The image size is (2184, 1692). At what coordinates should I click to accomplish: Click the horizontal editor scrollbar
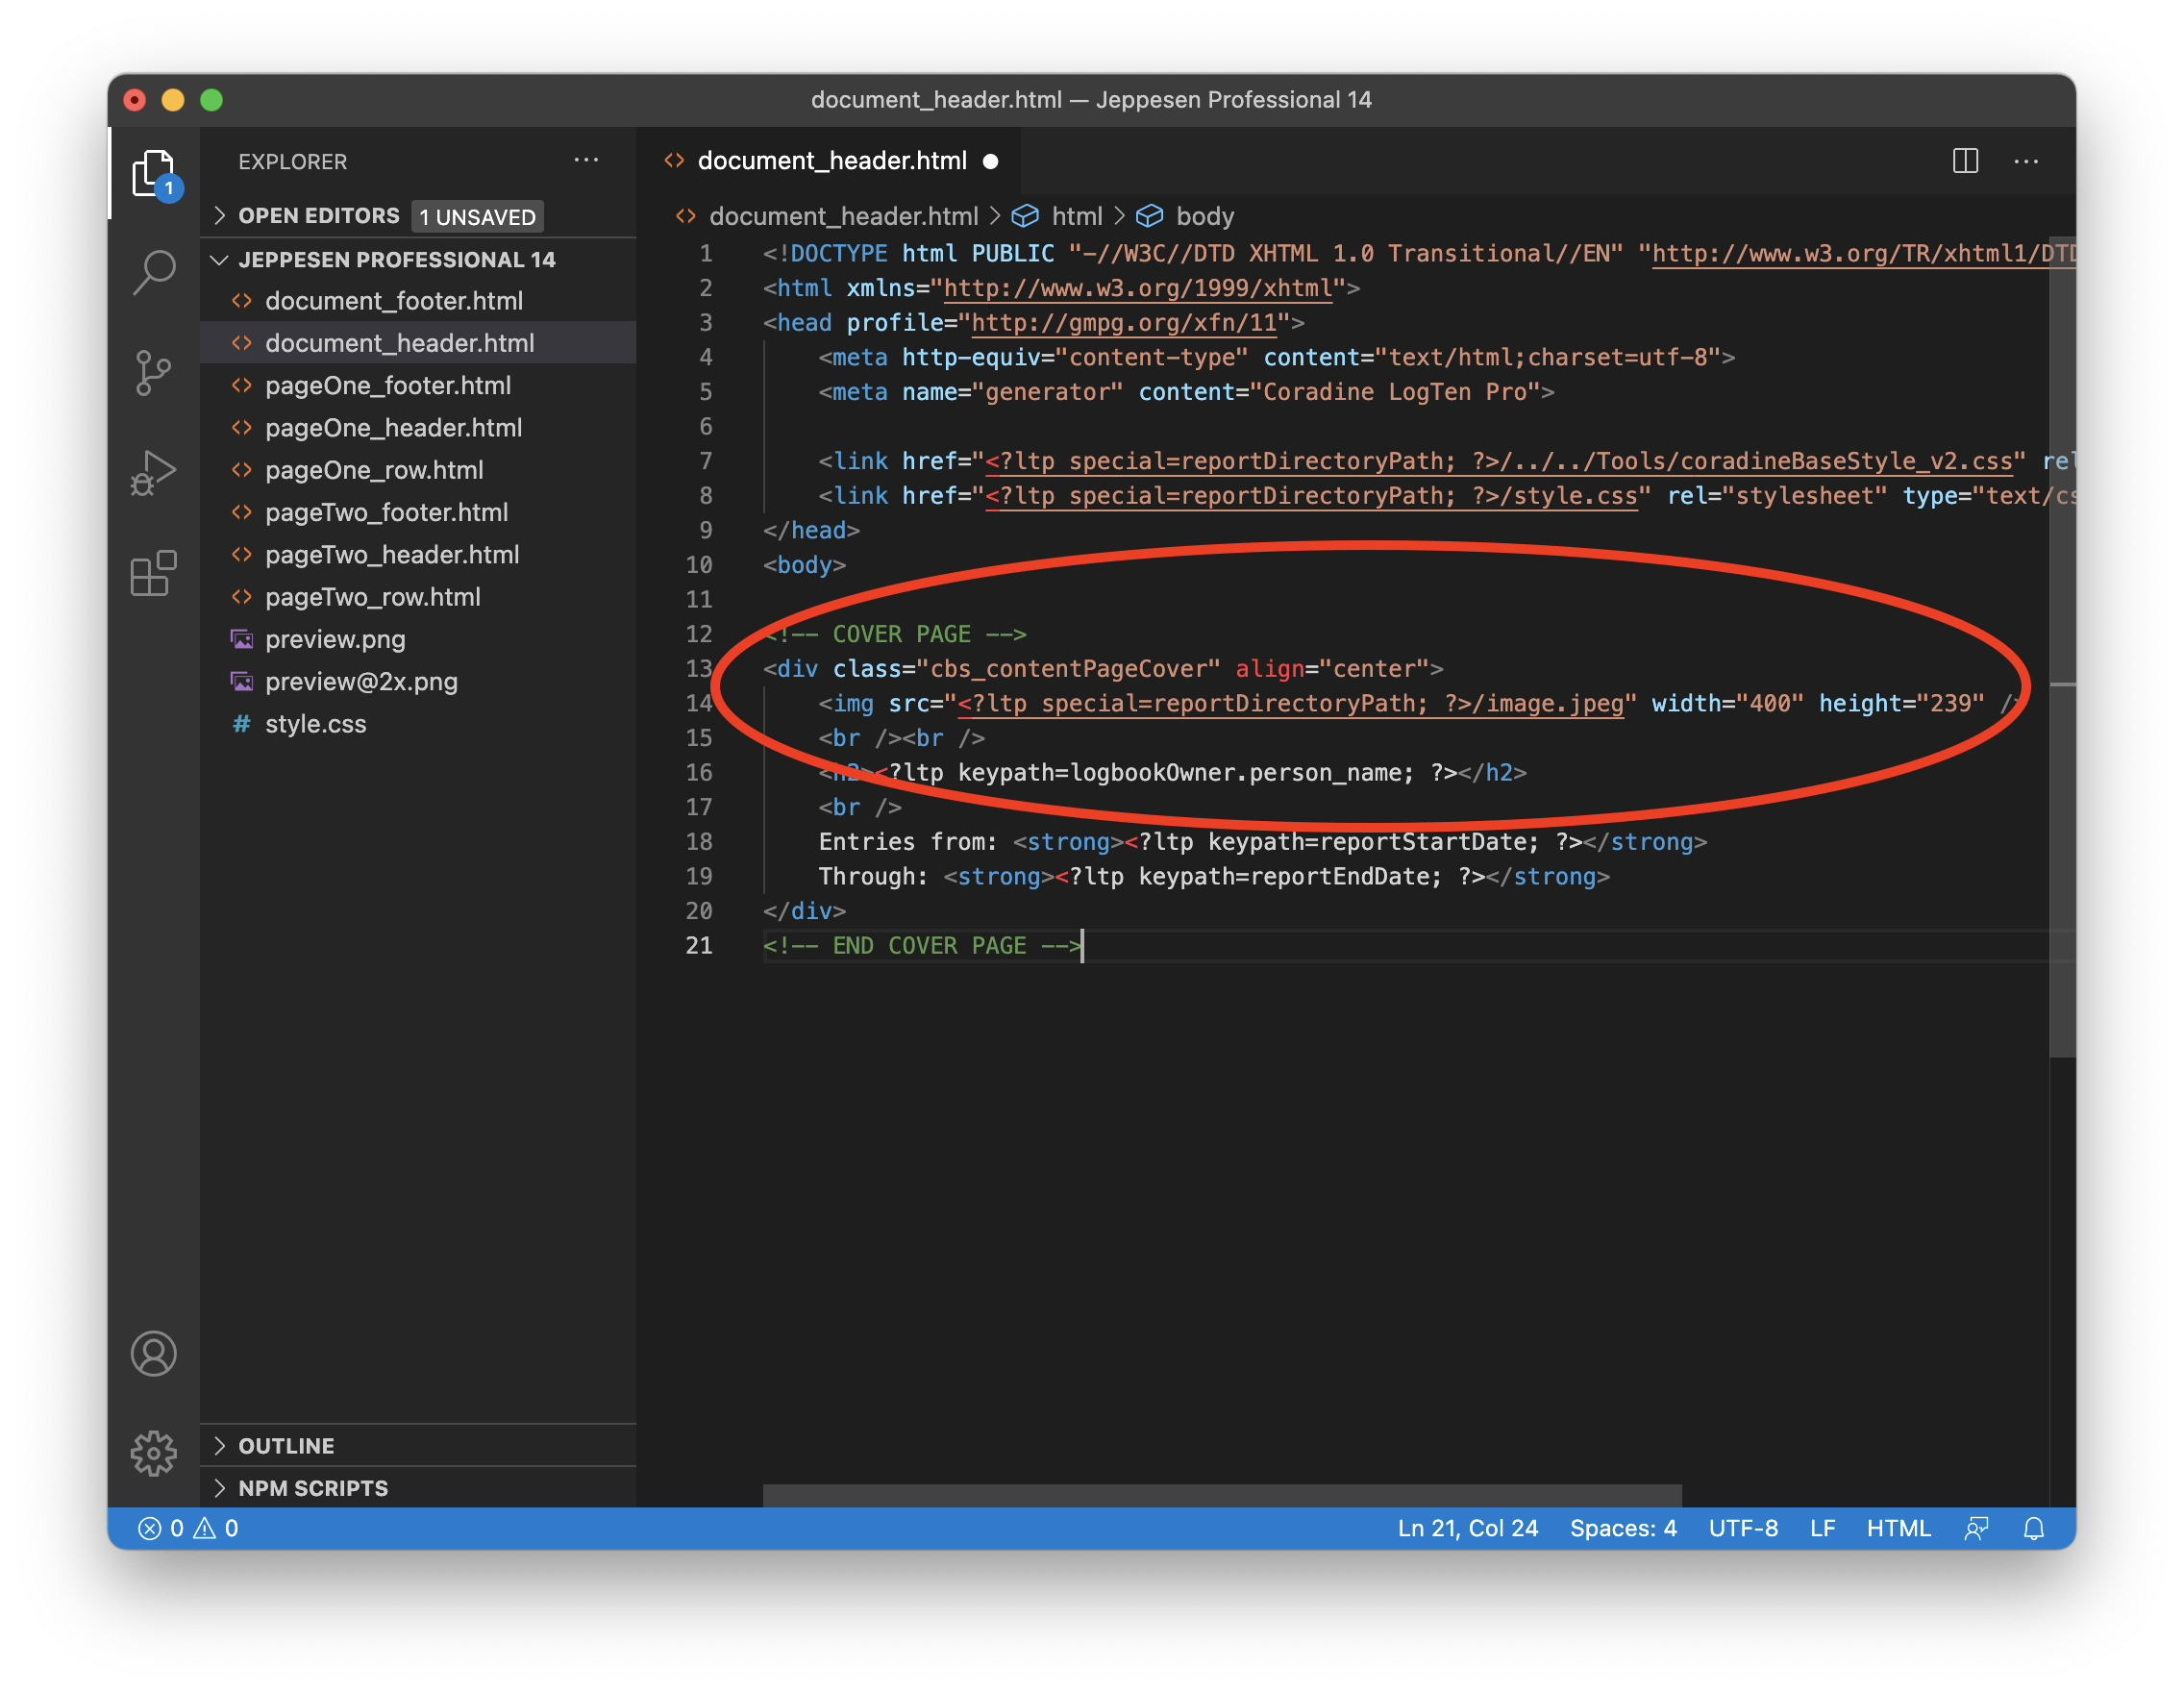(1222, 1496)
